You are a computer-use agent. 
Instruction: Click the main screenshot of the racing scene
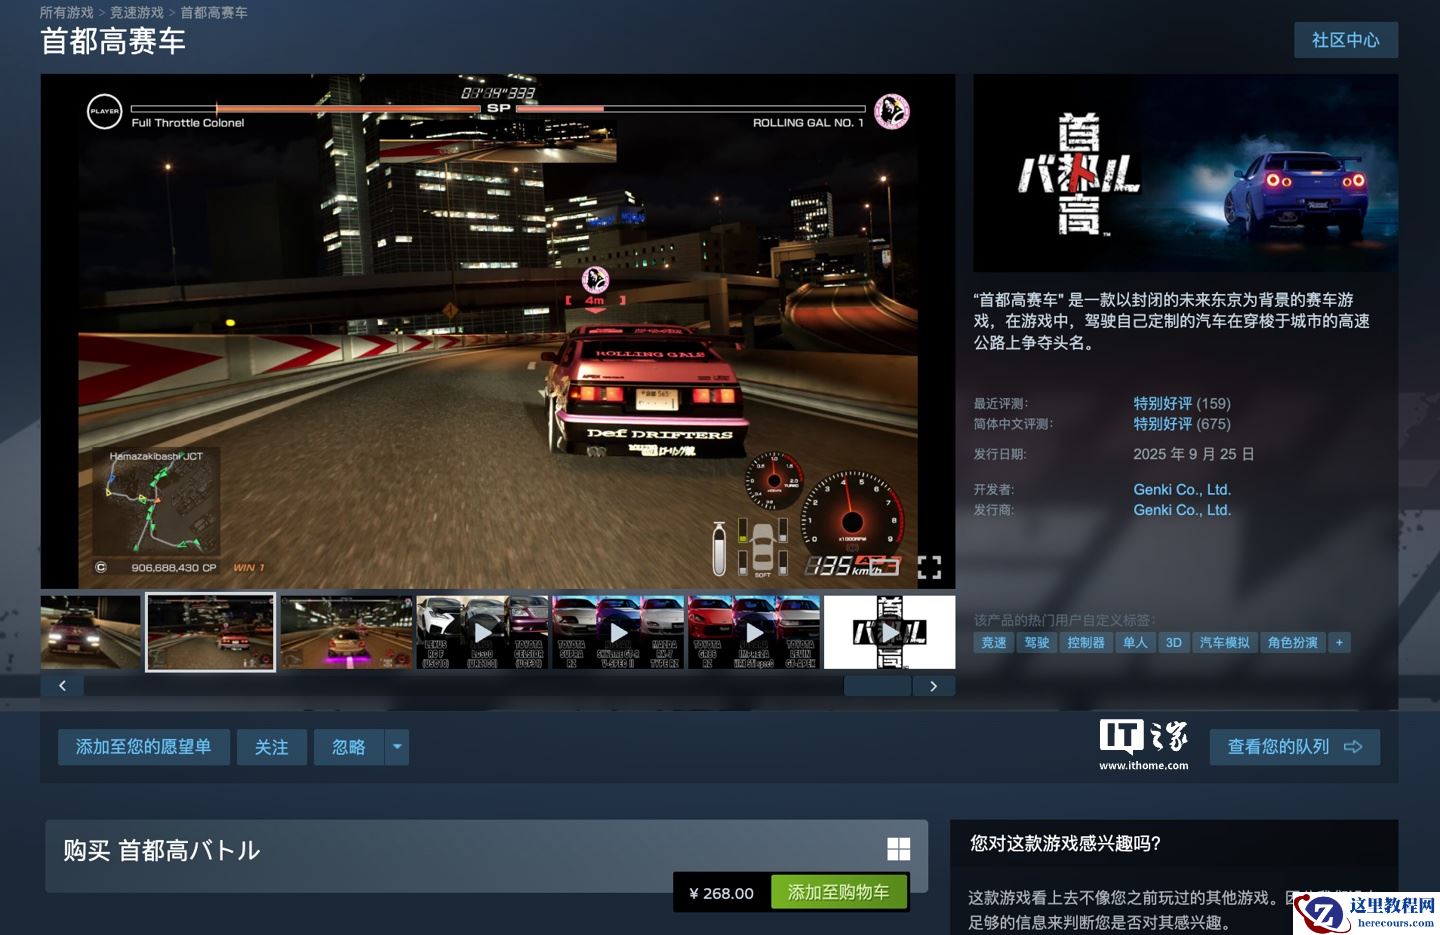click(x=498, y=331)
